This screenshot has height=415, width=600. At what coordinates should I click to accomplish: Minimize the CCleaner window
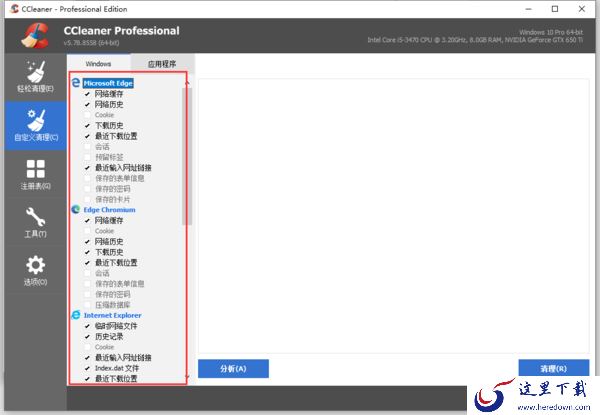tap(529, 9)
